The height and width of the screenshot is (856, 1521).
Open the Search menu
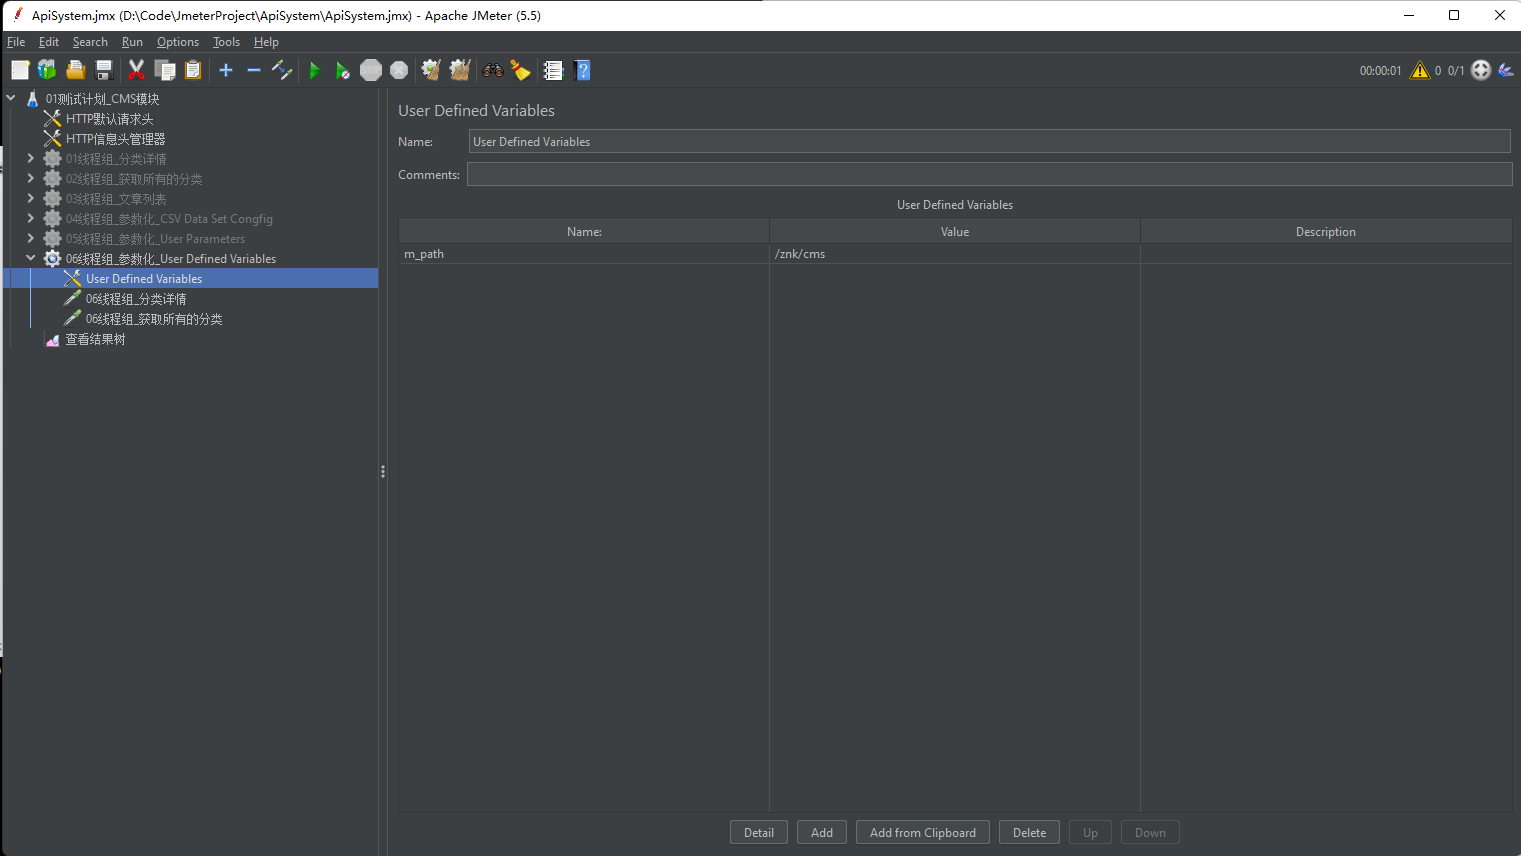click(90, 42)
